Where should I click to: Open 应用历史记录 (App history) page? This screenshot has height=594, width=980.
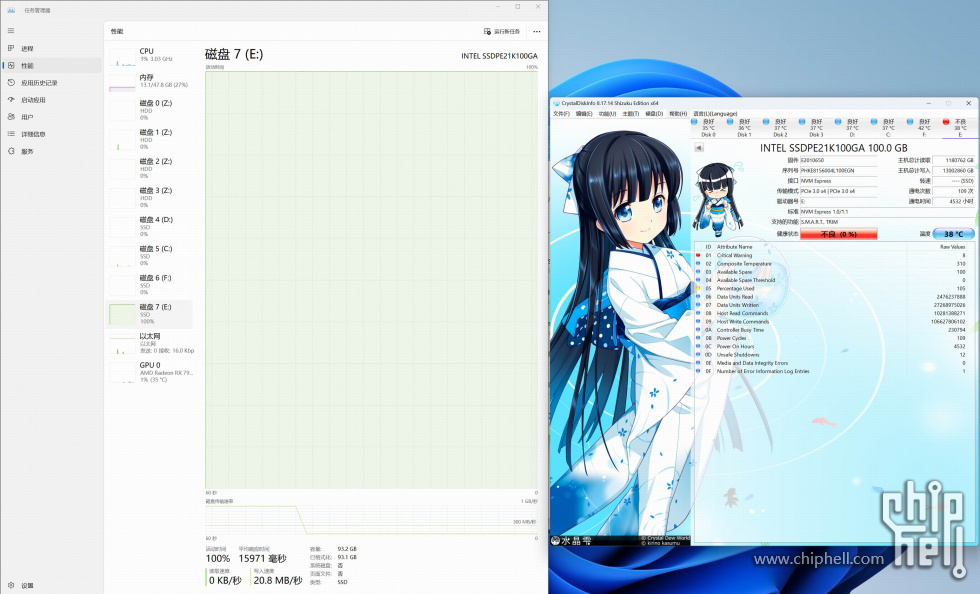pos(52,83)
